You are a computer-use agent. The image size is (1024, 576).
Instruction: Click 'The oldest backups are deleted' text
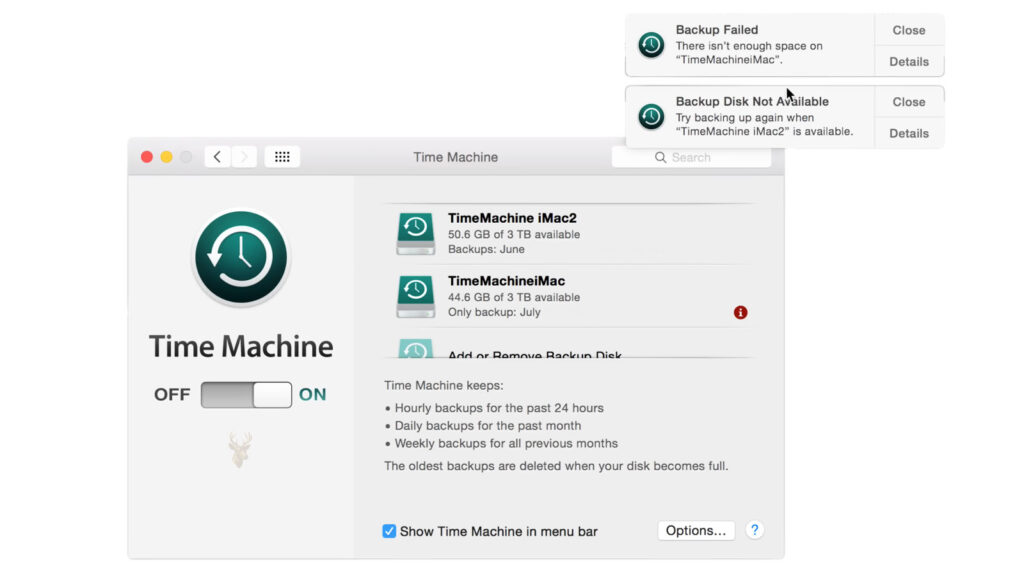click(556, 466)
